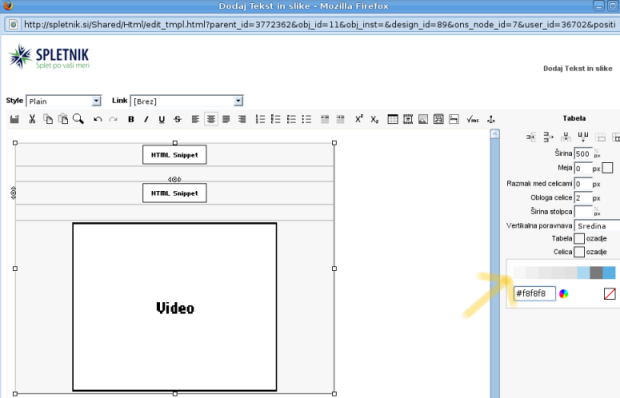
Task: Toggle underline formatting
Action: click(x=162, y=119)
